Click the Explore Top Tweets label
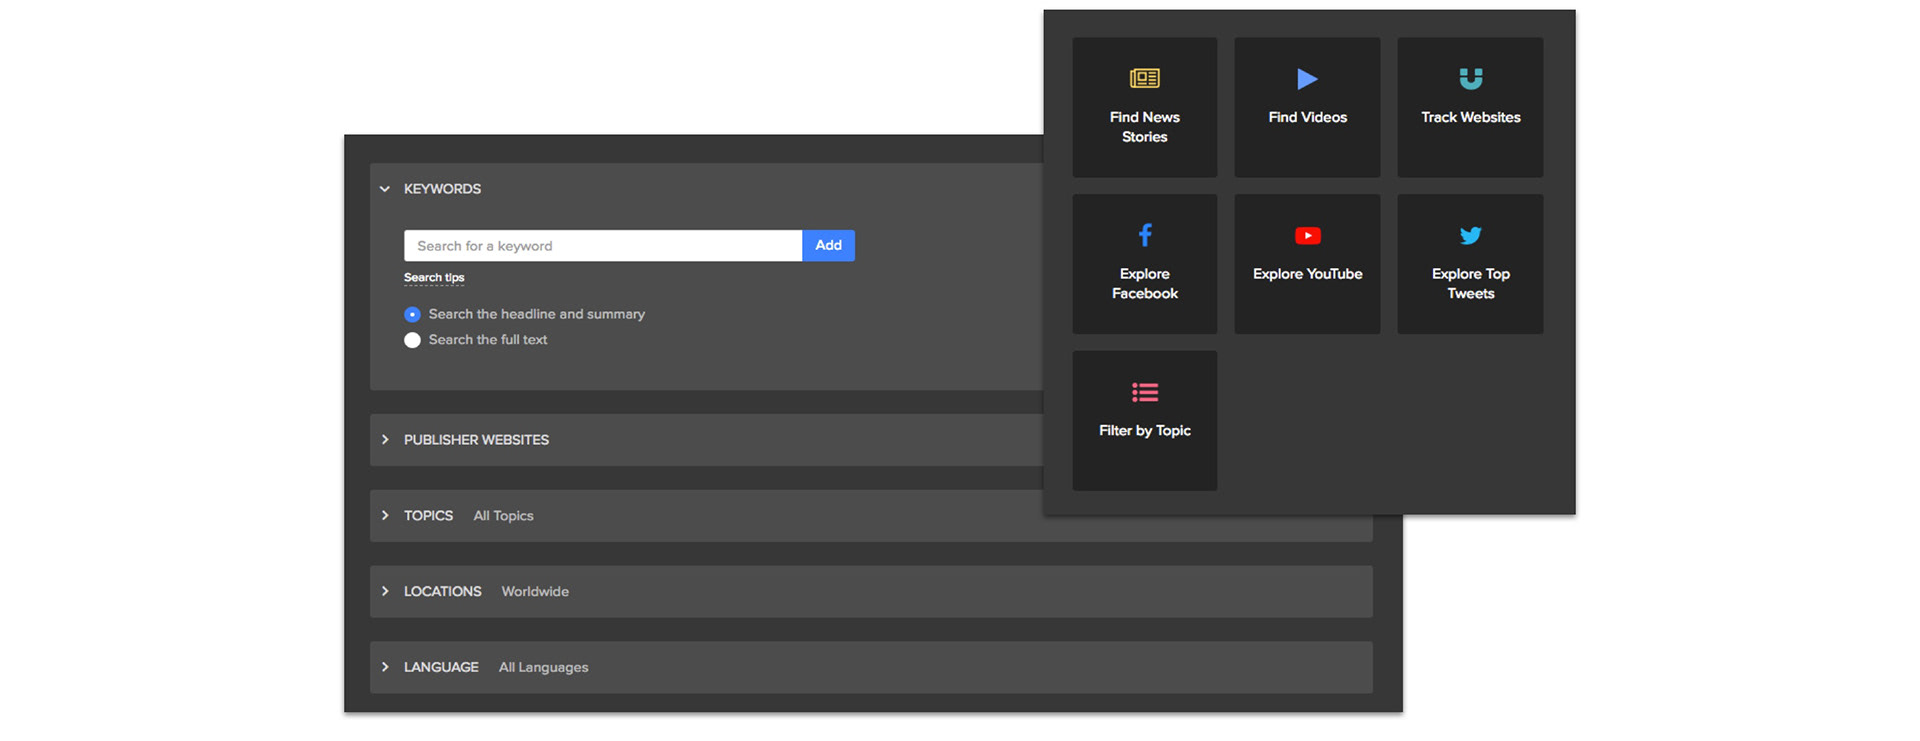 (x=1470, y=284)
